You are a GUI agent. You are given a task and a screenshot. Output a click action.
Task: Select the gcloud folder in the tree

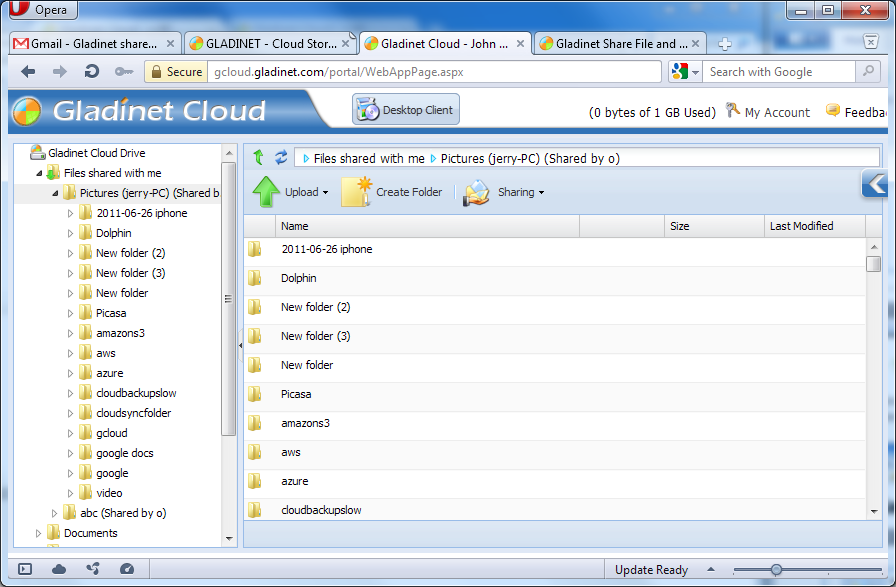click(111, 433)
